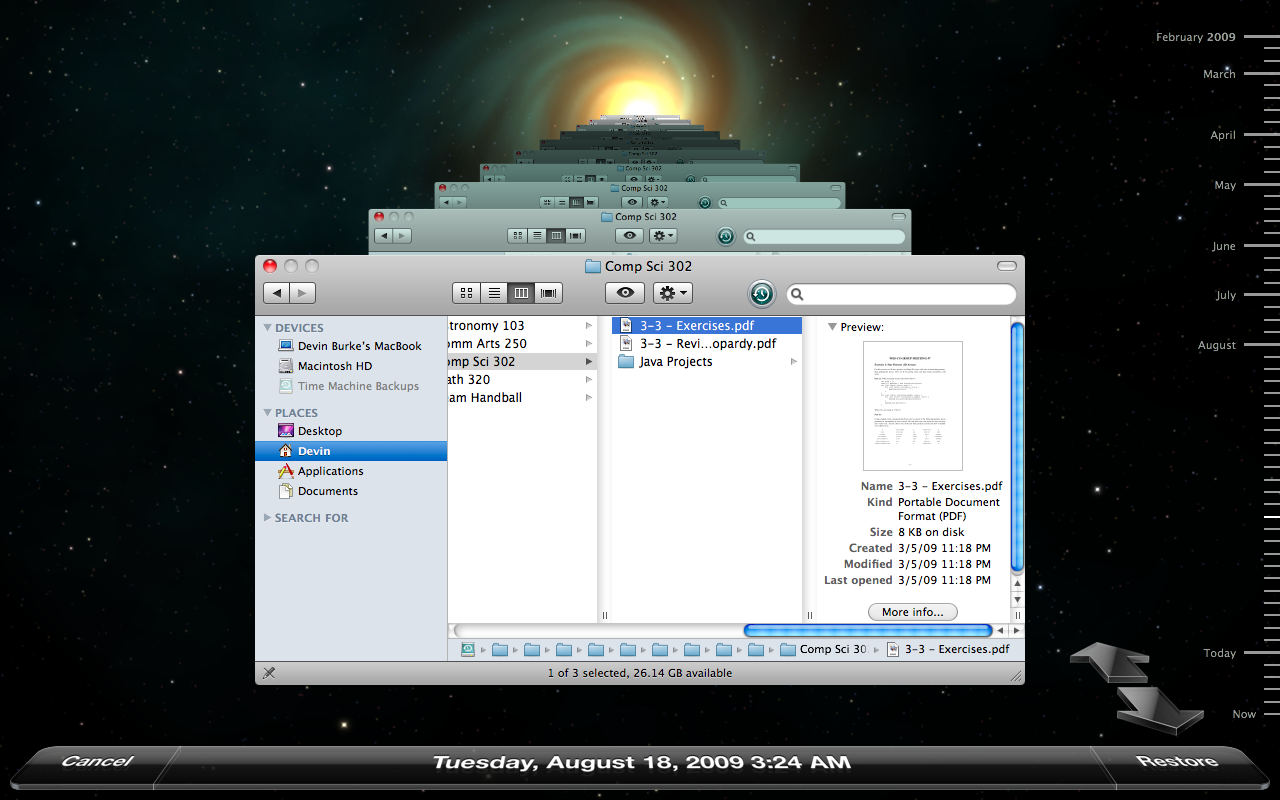Click the Time Machine disk in path bar
Viewport: 1280px width, 800px height.
(468, 649)
